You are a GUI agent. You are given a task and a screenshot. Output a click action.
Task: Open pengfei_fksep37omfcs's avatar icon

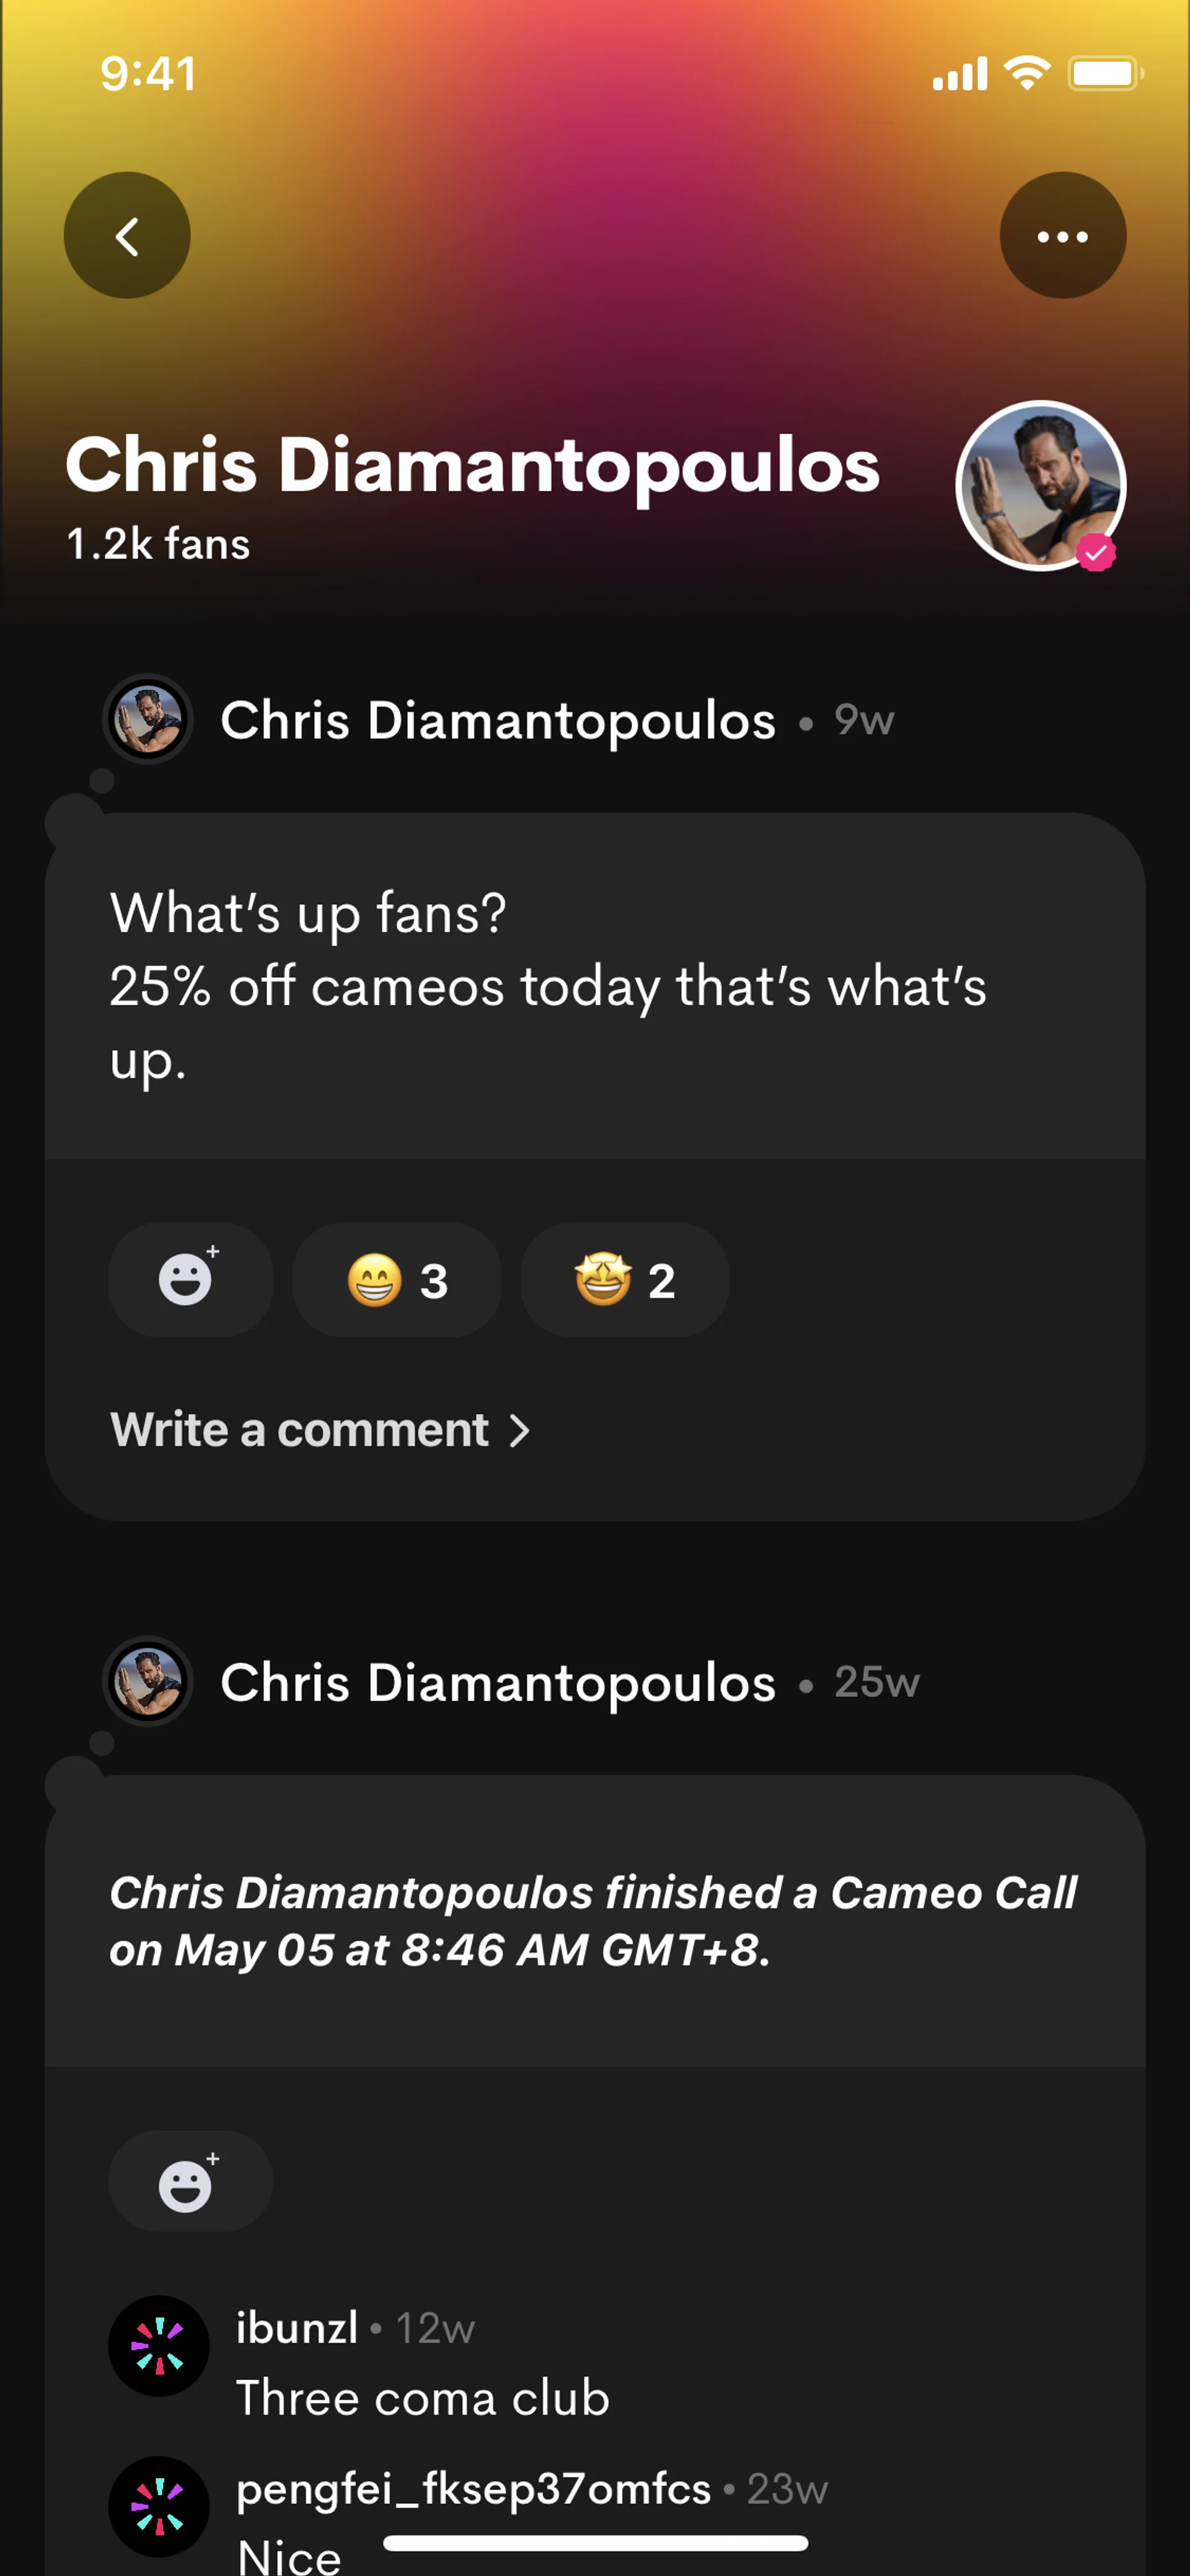pos(158,2506)
